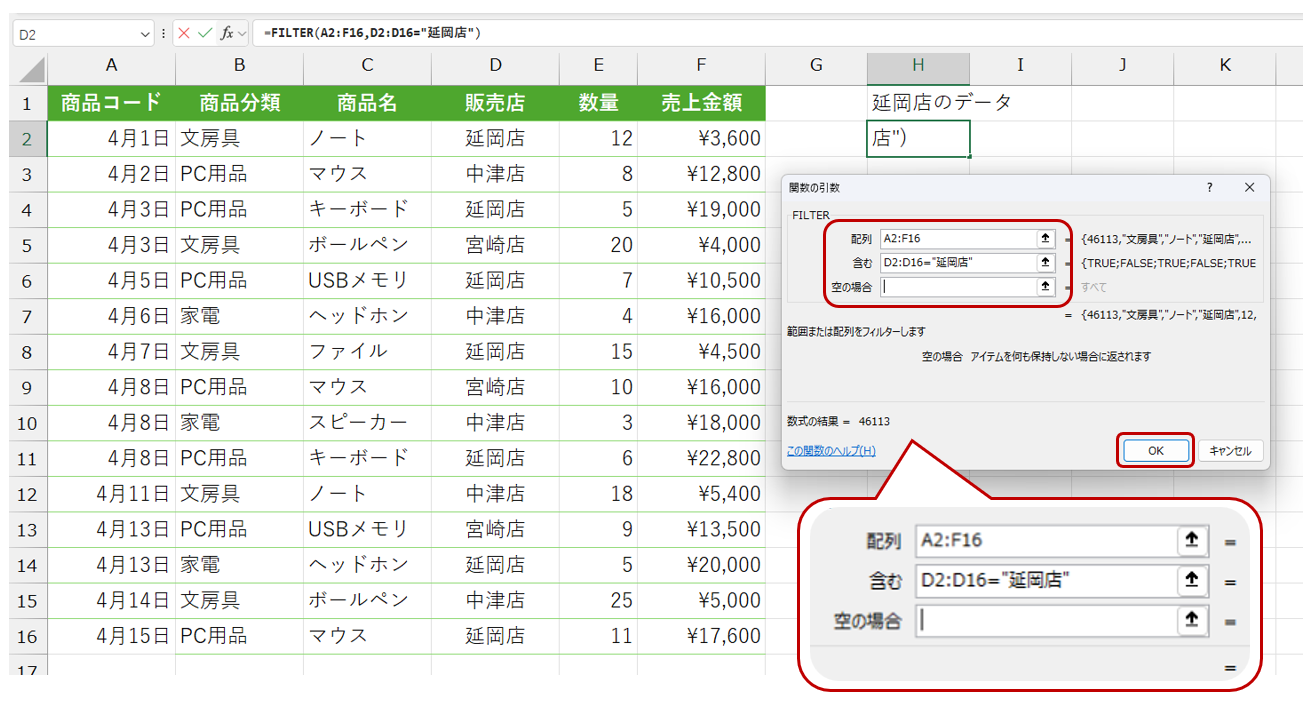The width and height of the screenshot is (1308, 708).
Task: Select row 16 header
Action: [x=28, y=636]
